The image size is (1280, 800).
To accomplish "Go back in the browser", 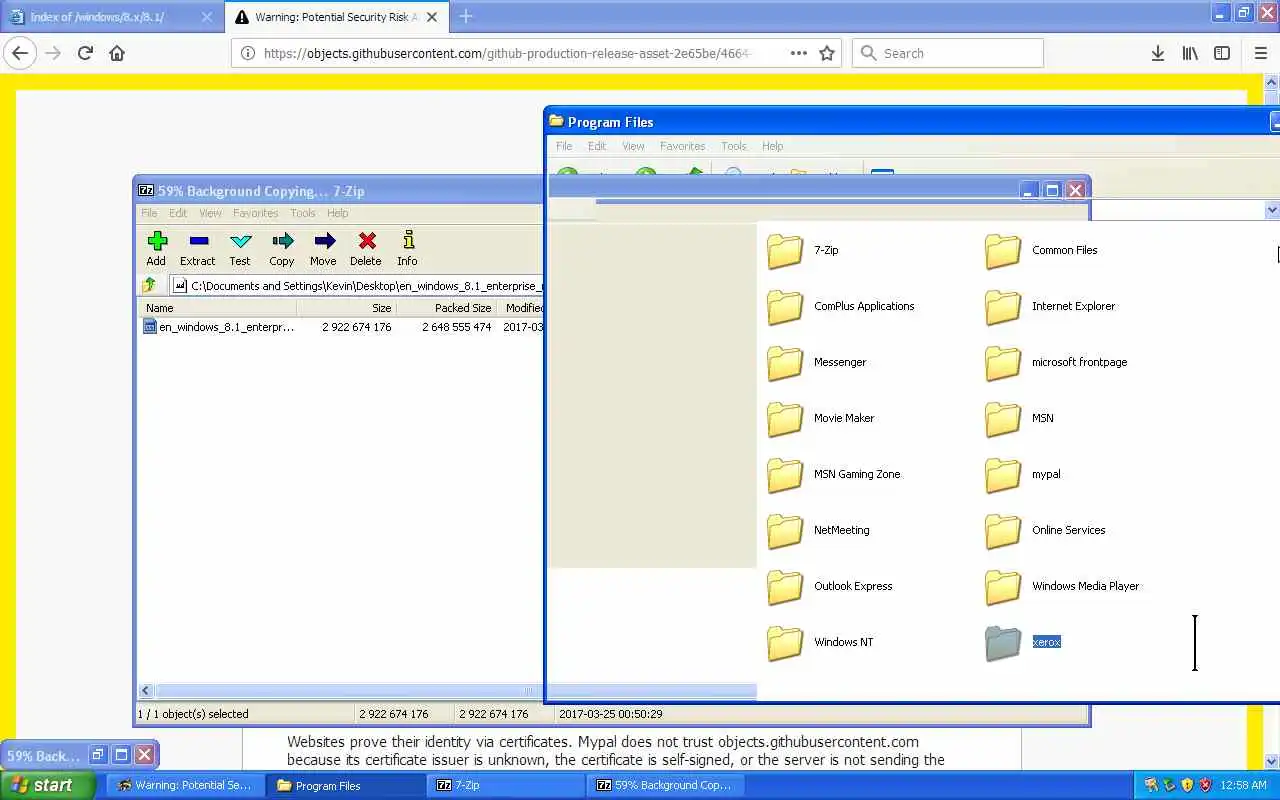I will coord(21,53).
